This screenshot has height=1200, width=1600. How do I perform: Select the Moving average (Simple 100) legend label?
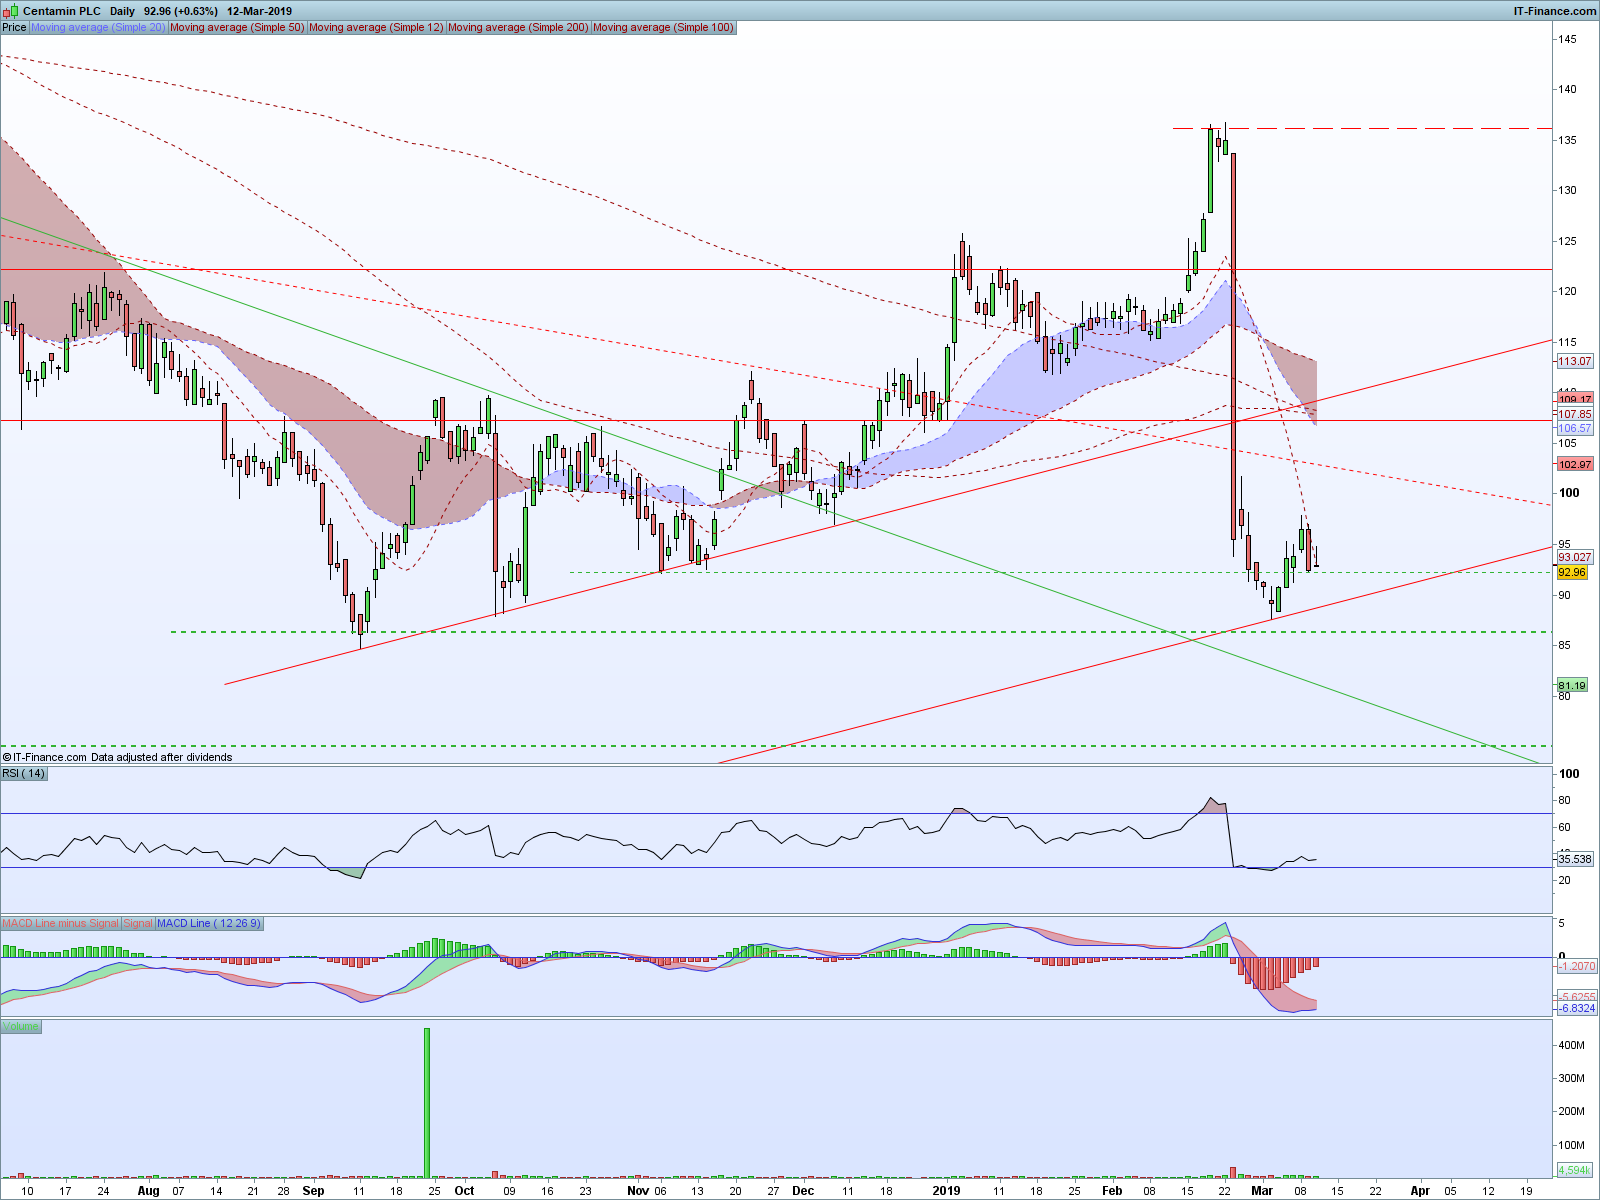tap(663, 27)
